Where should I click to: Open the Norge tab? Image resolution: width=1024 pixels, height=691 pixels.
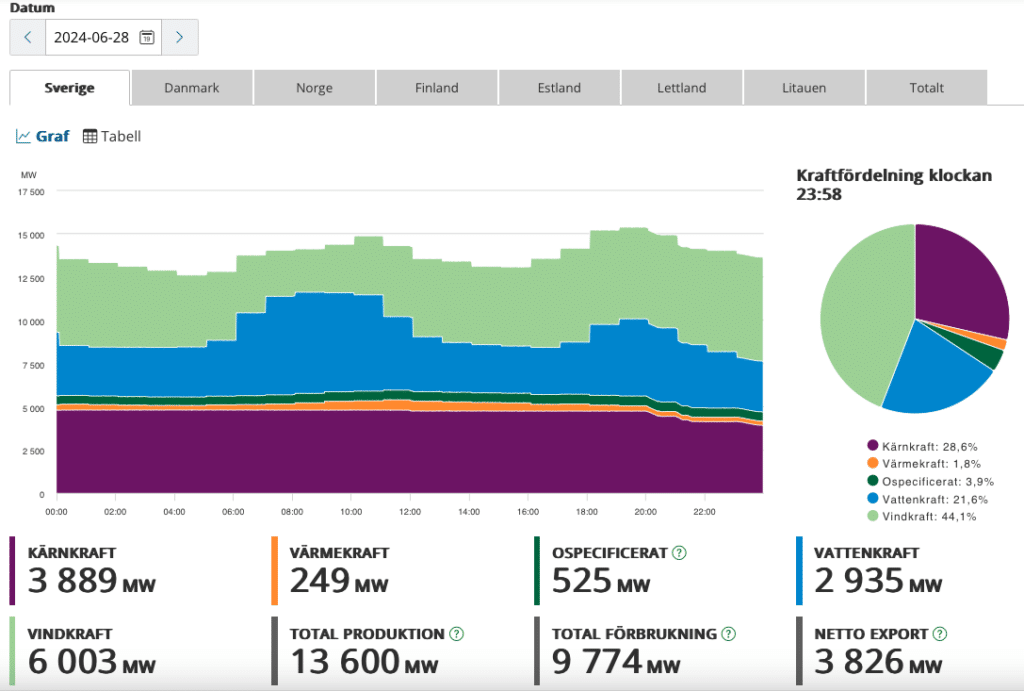coord(314,88)
